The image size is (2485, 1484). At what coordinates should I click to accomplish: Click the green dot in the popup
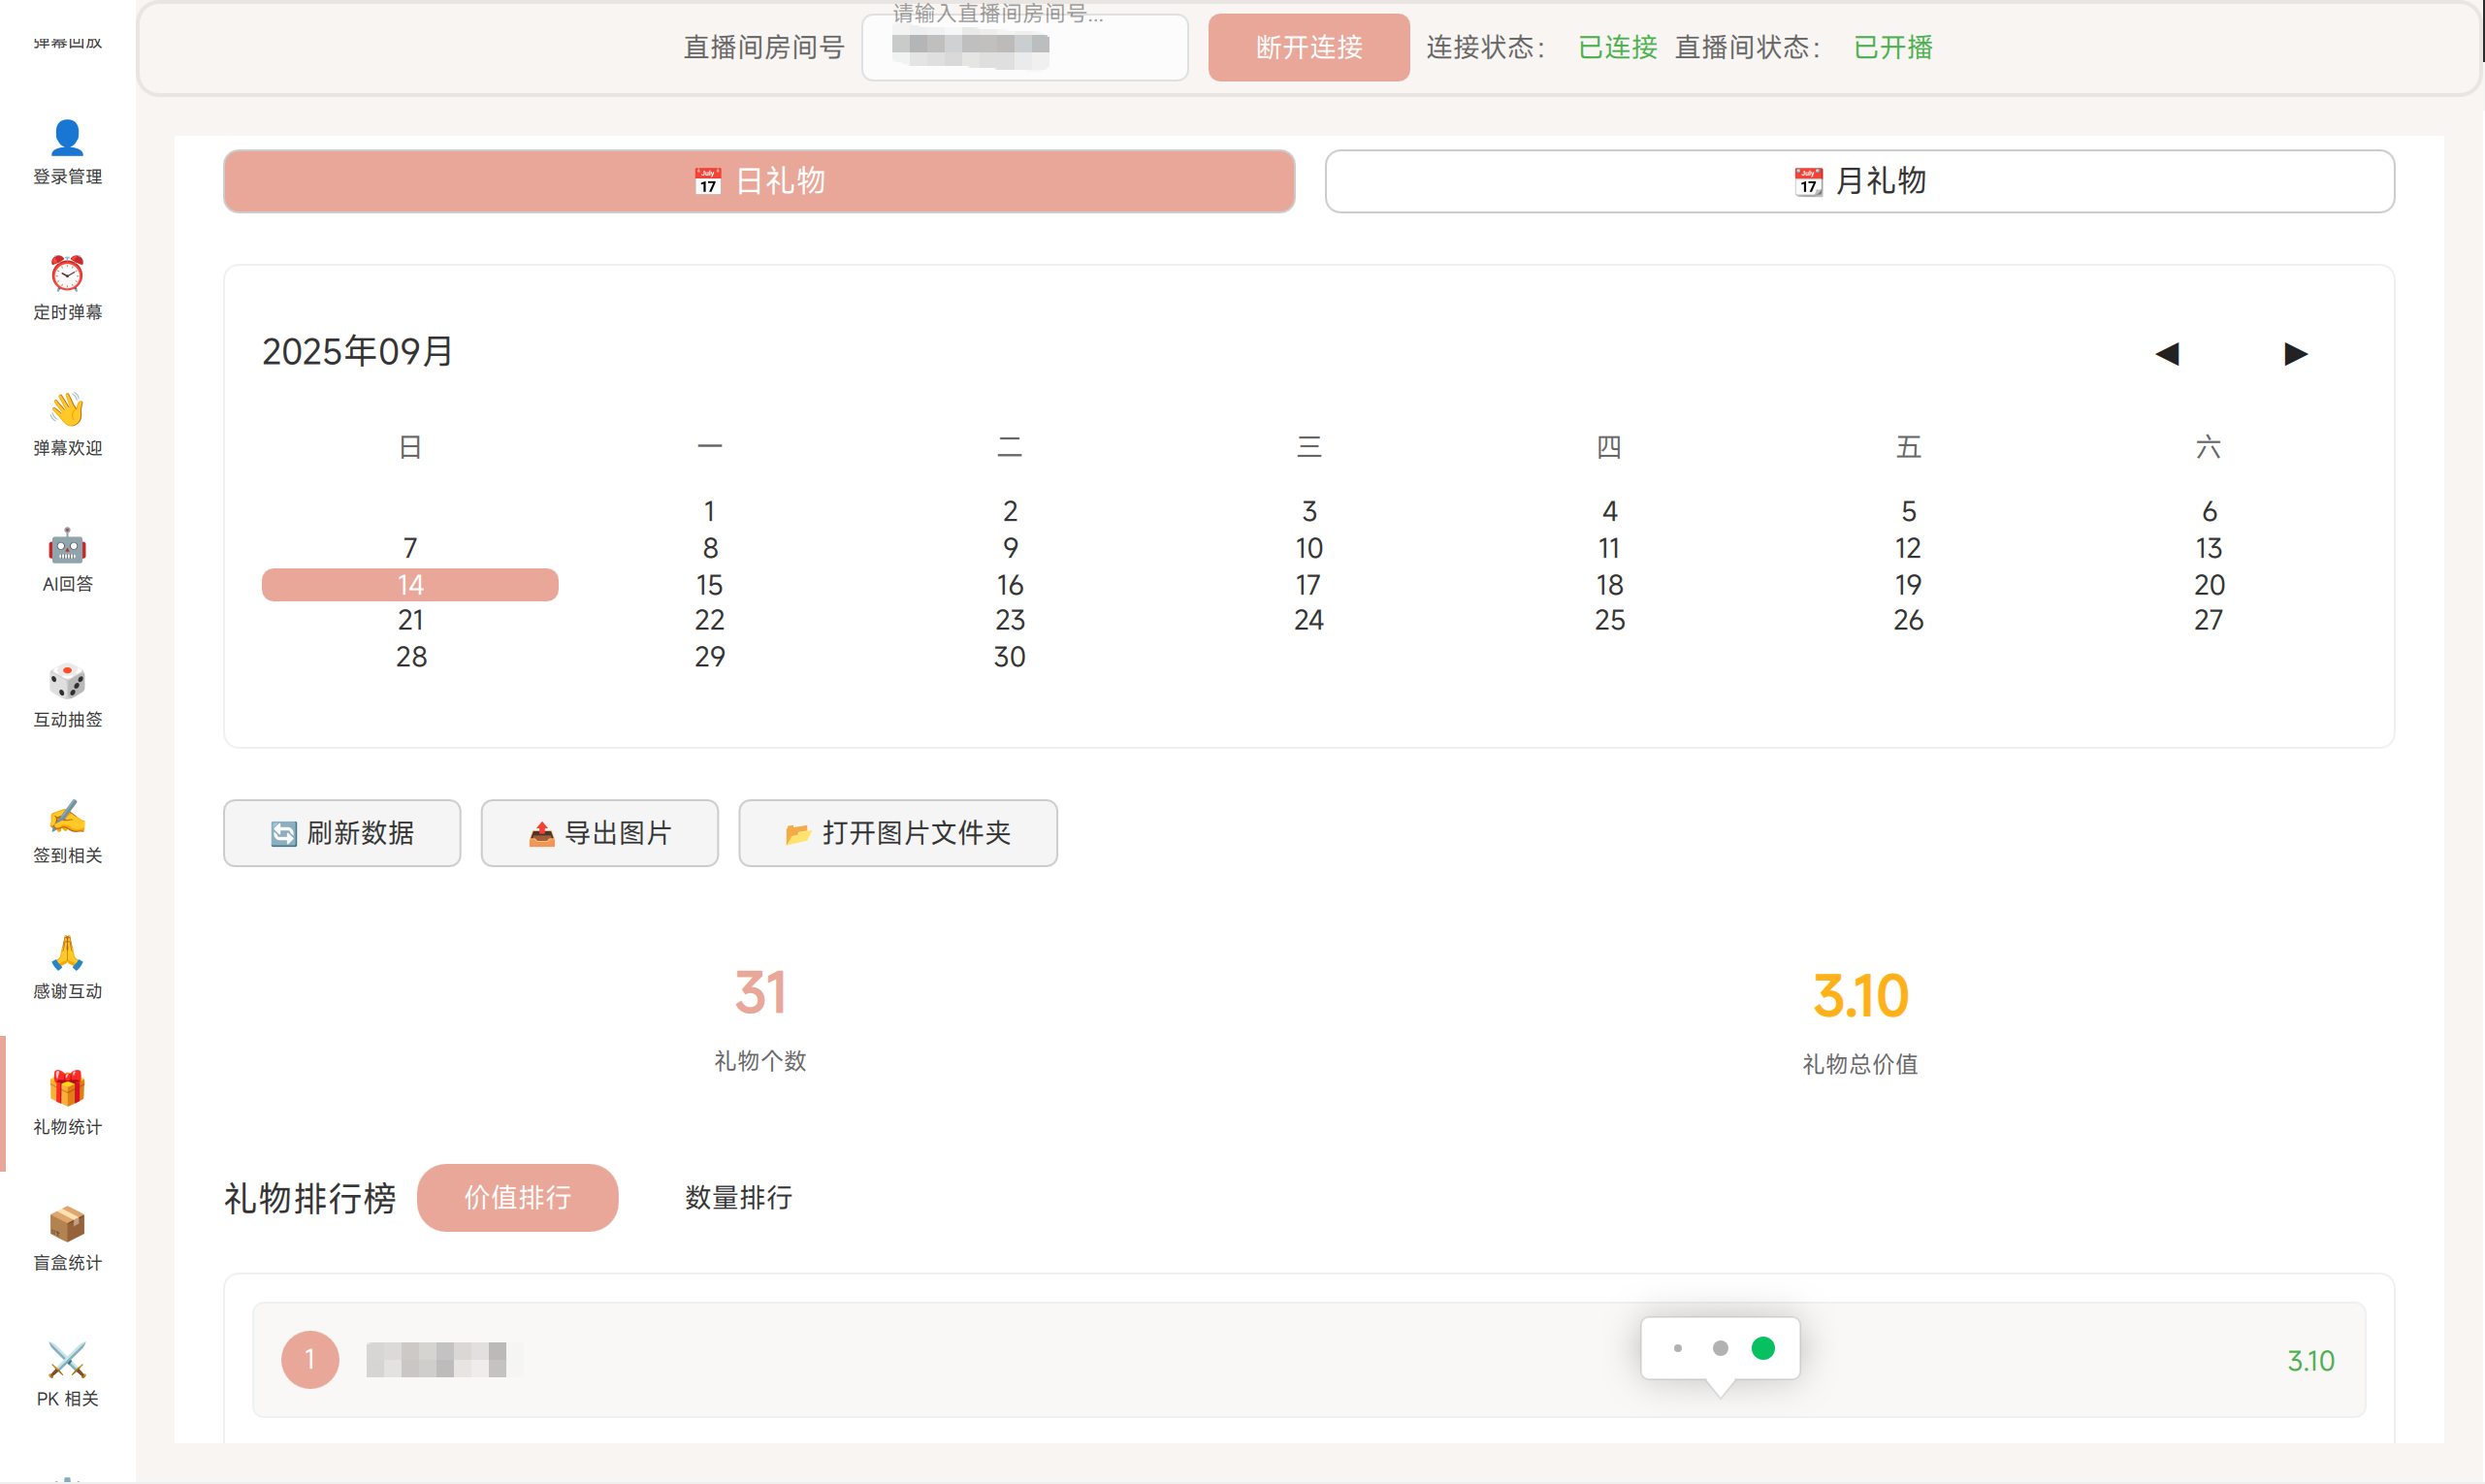pos(1763,1348)
